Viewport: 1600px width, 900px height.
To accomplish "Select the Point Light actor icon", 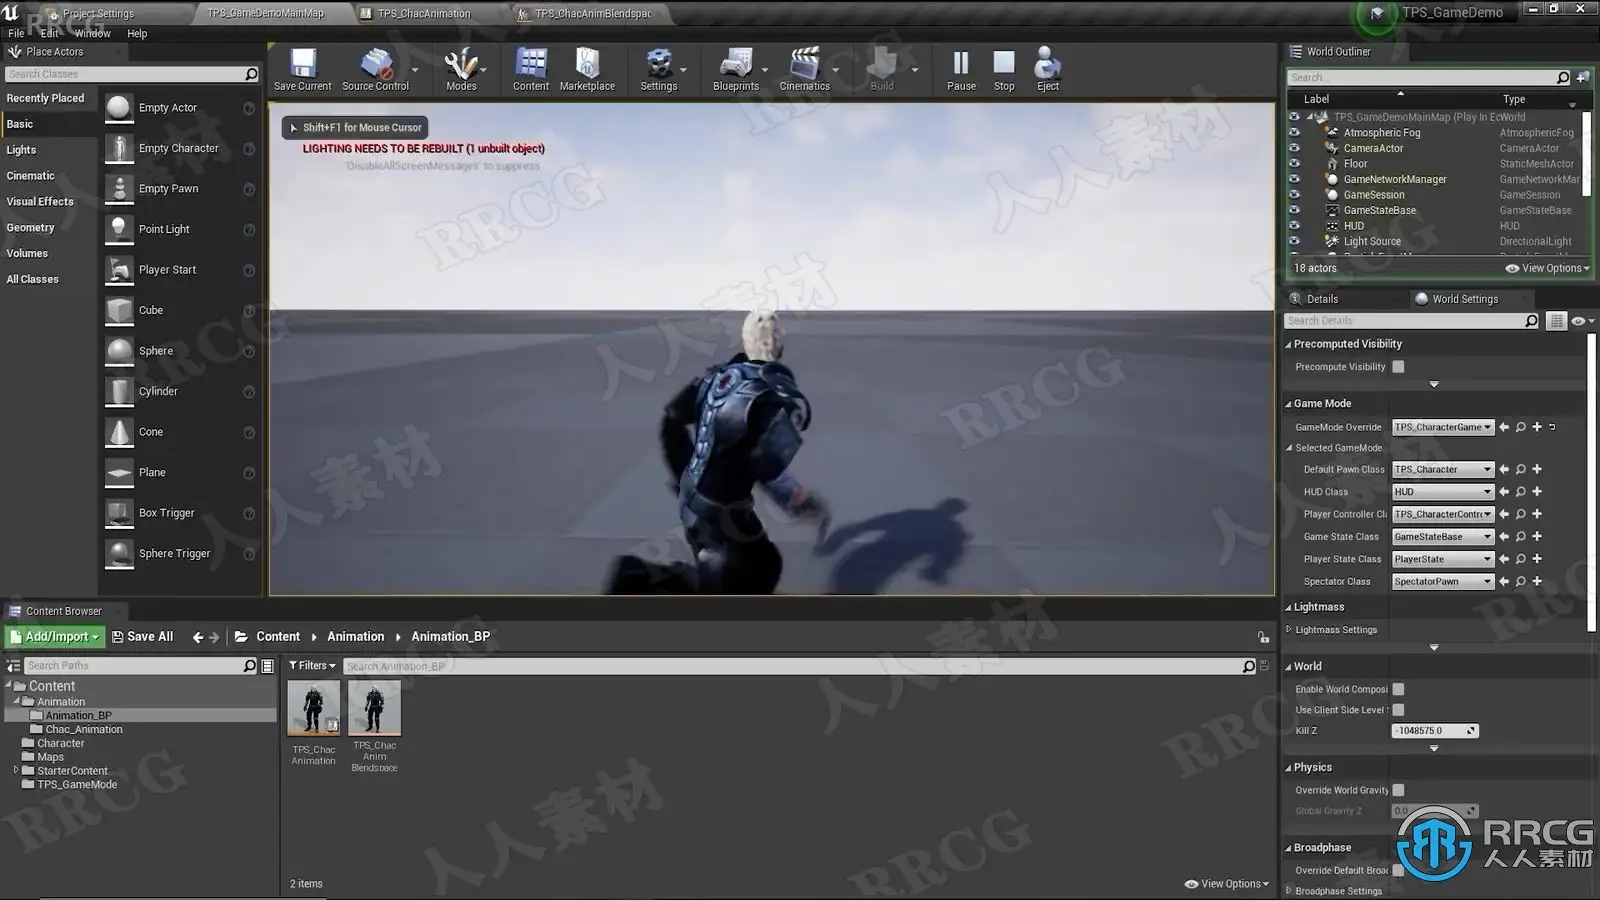I will pyautogui.click(x=119, y=229).
